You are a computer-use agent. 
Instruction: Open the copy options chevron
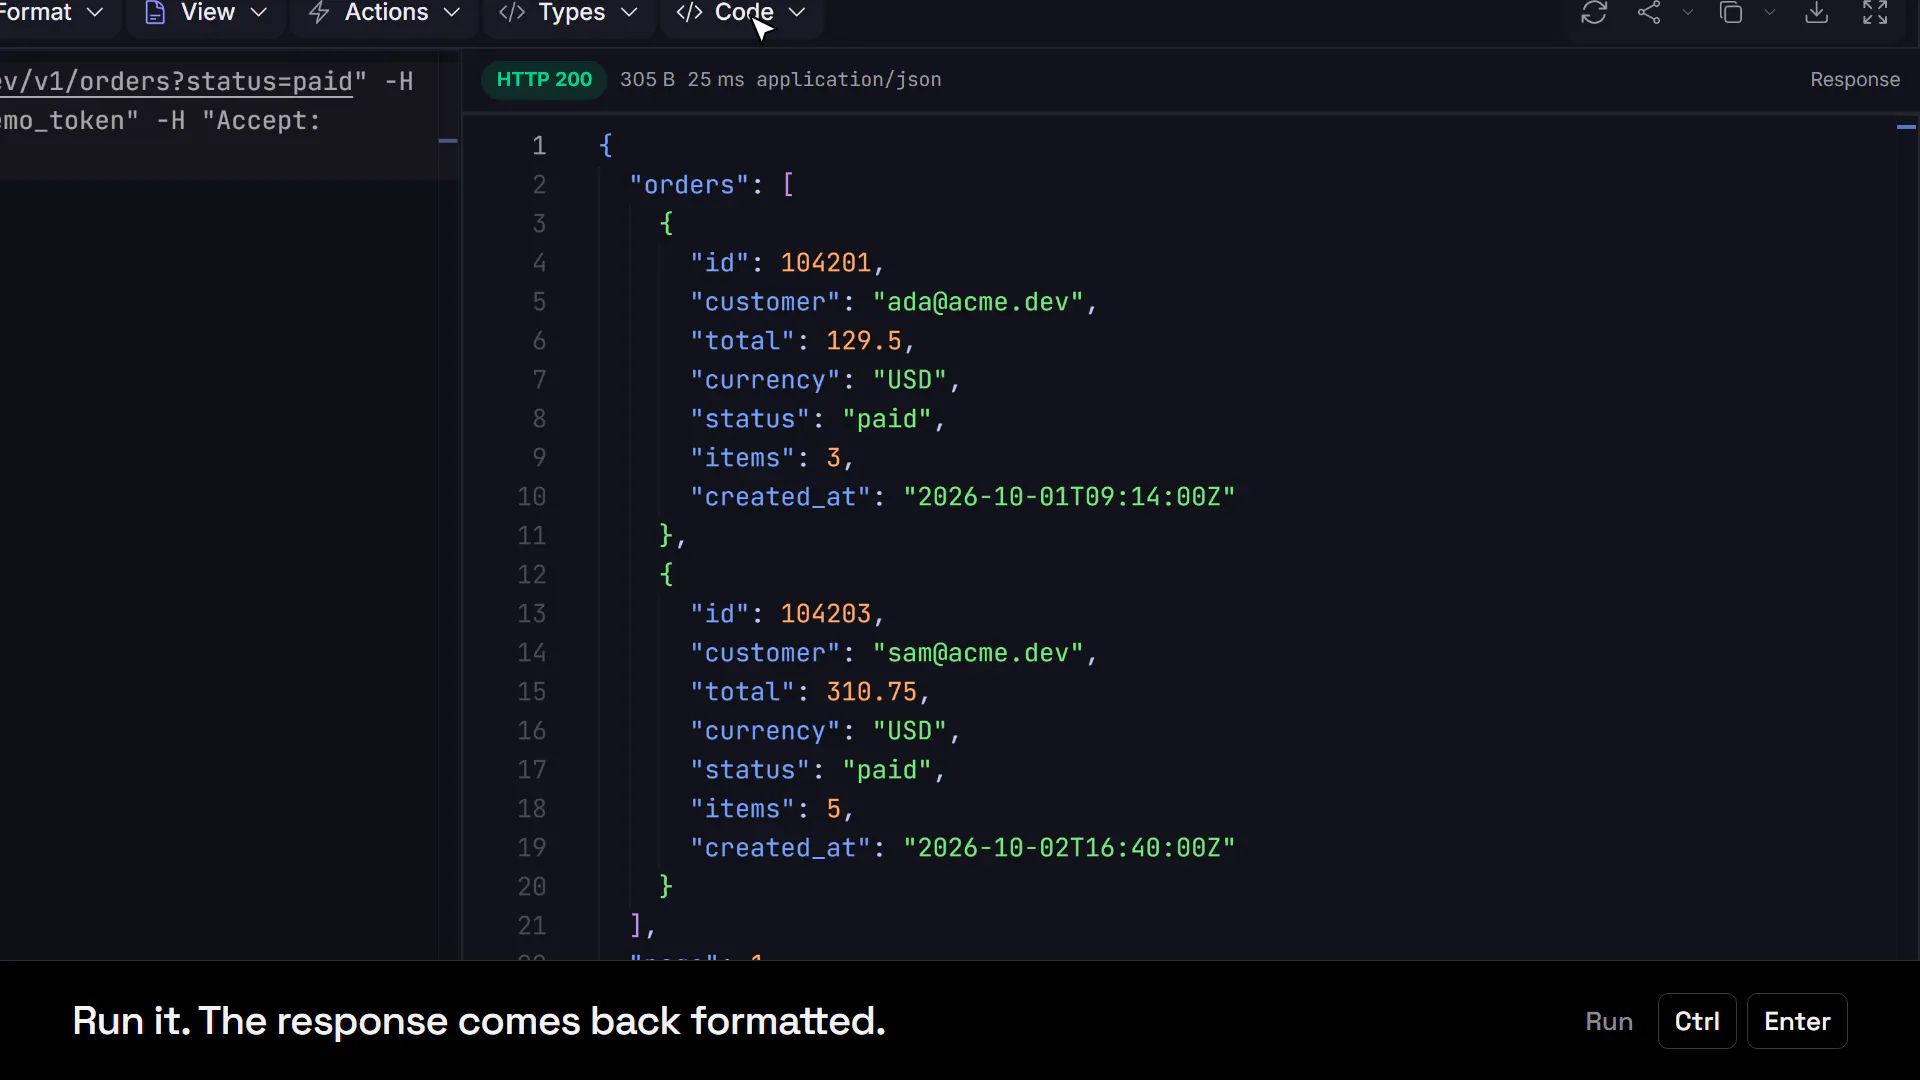pyautogui.click(x=1770, y=12)
